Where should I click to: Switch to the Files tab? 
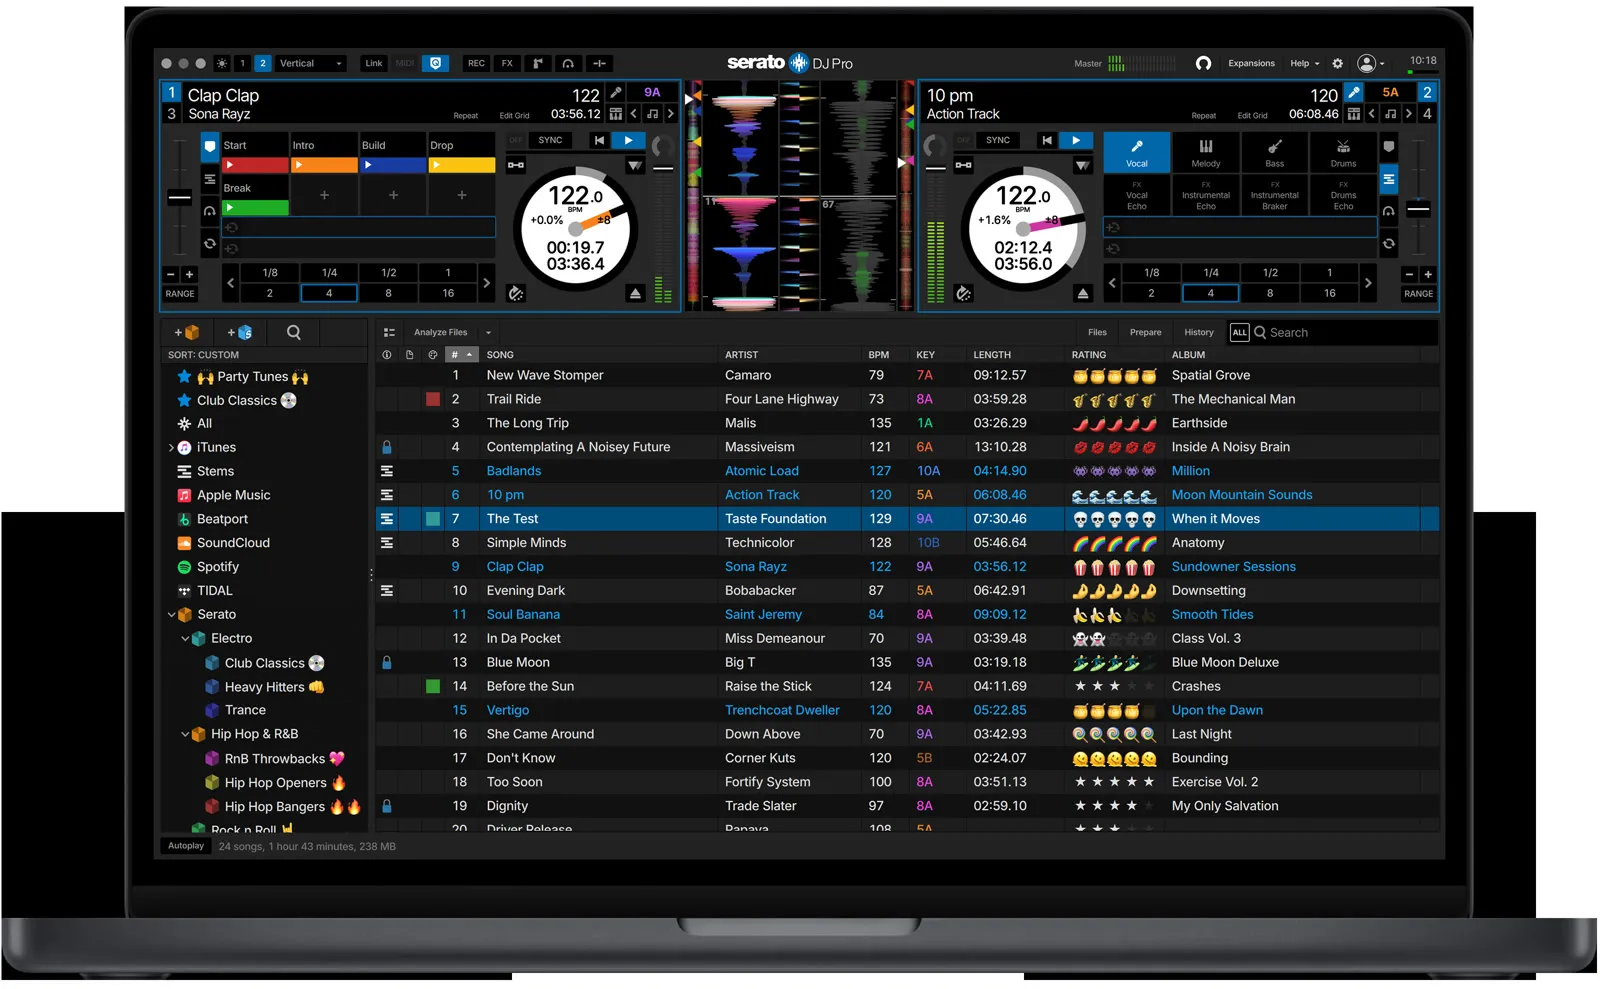[x=1097, y=333]
